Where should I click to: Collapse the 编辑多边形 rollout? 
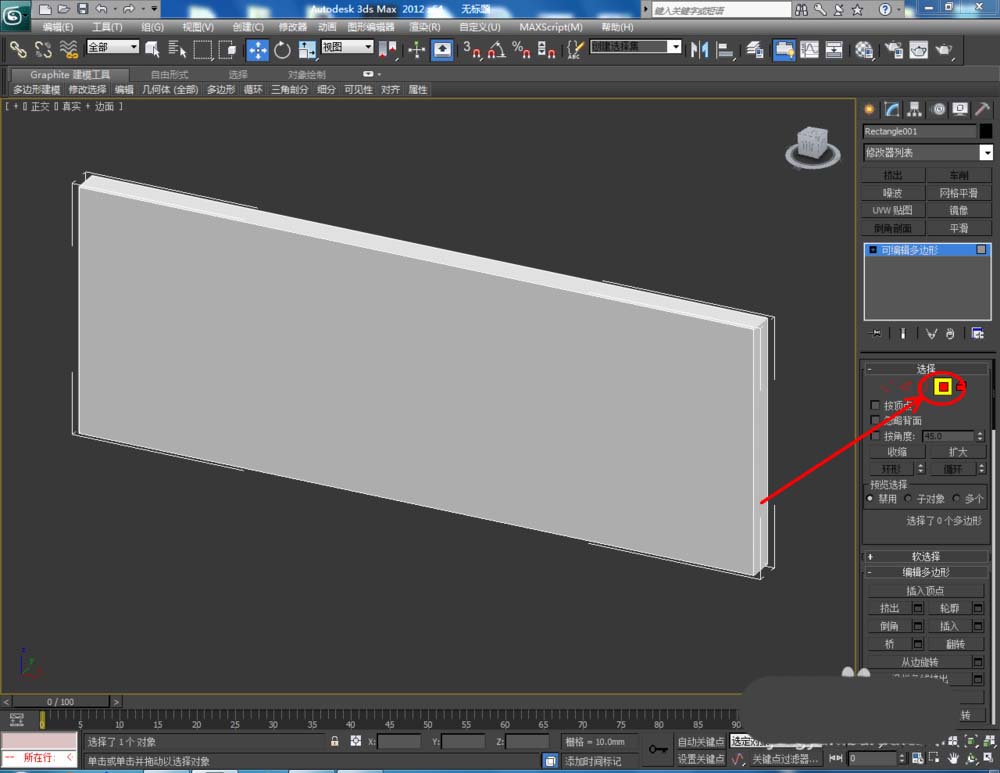[925, 572]
